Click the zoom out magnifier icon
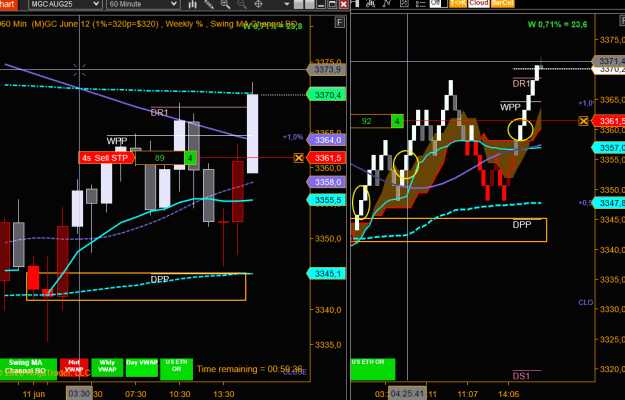The image size is (625, 400). tap(242, 4)
